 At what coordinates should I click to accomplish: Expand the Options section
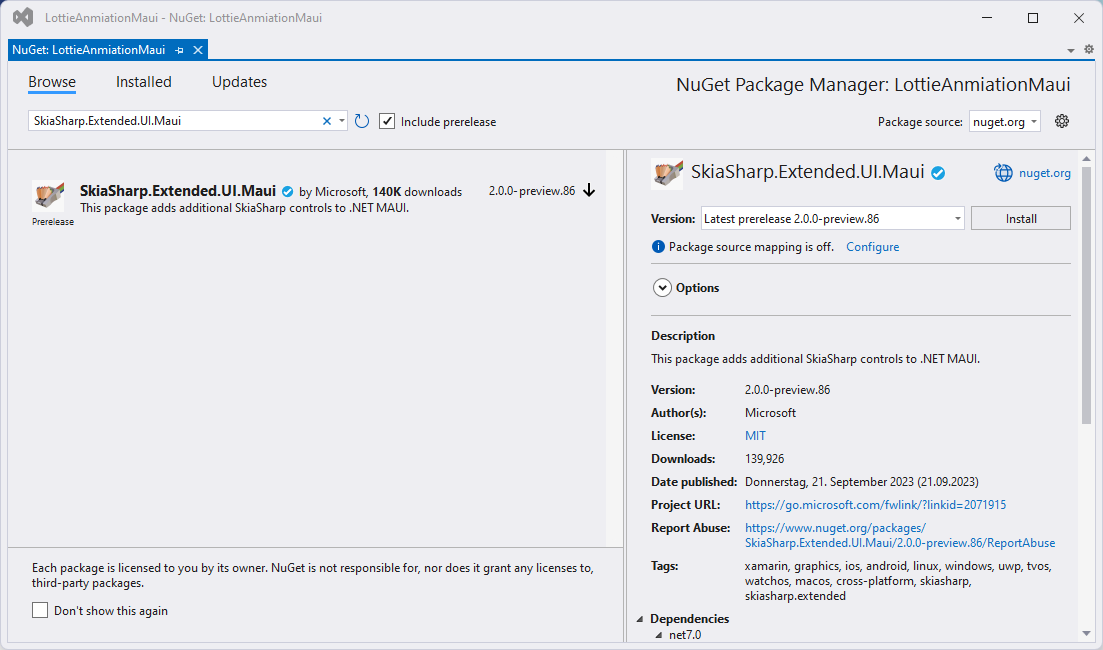pos(661,288)
